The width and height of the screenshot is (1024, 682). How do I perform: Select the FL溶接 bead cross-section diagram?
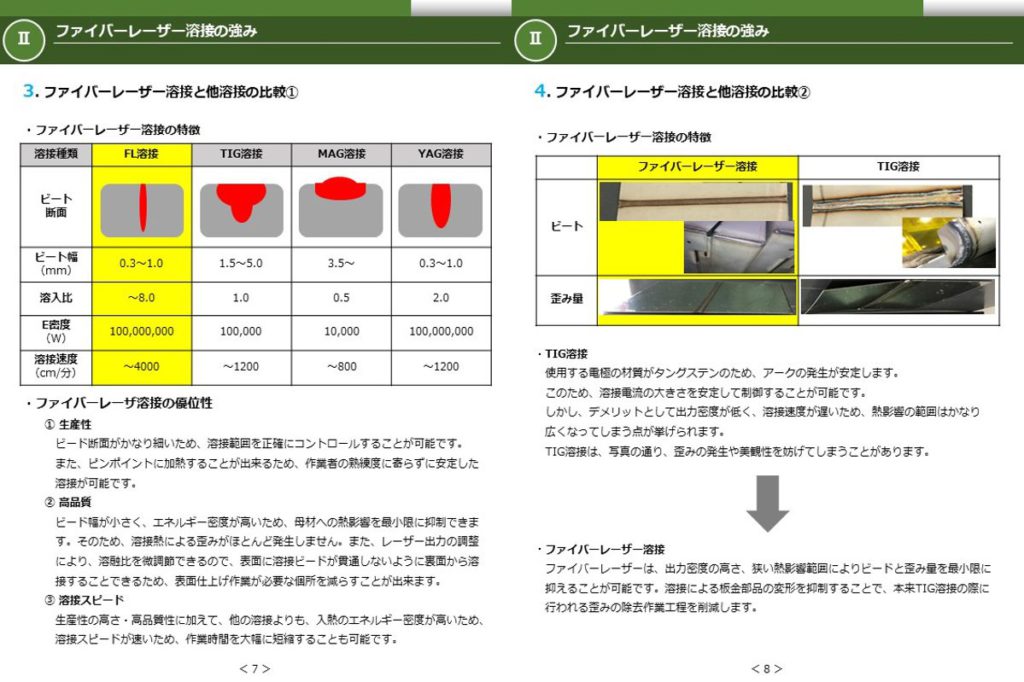[142, 207]
